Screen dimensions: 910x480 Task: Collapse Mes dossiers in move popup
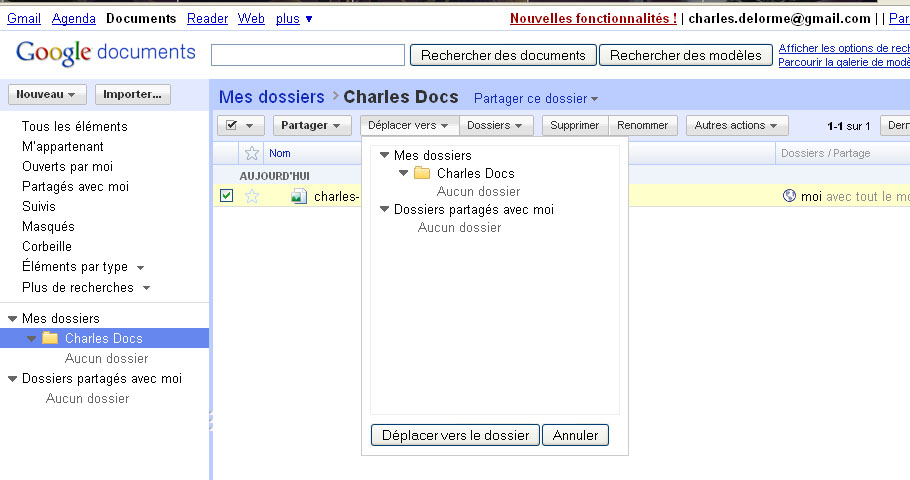384,155
